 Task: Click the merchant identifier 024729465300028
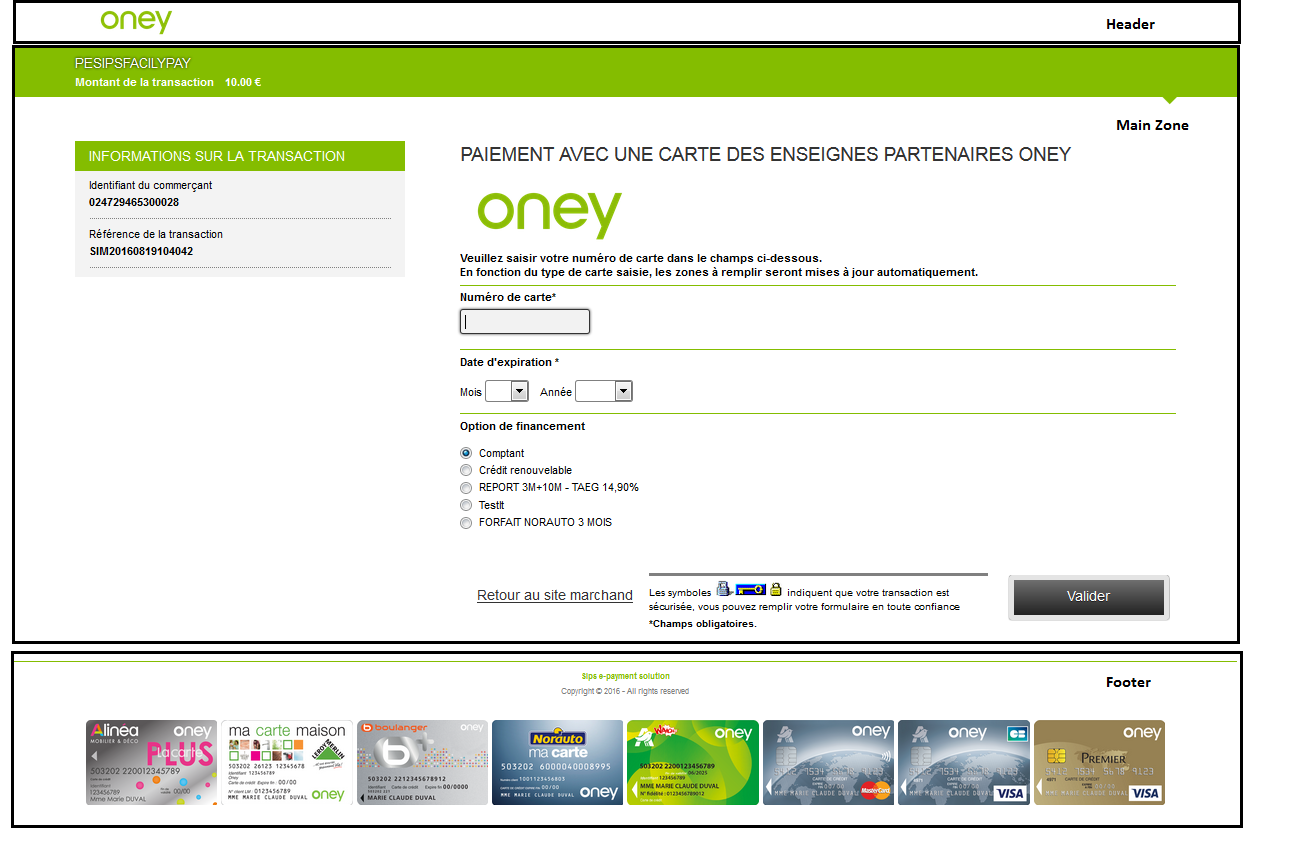pyautogui.click(x=134, y=202)
